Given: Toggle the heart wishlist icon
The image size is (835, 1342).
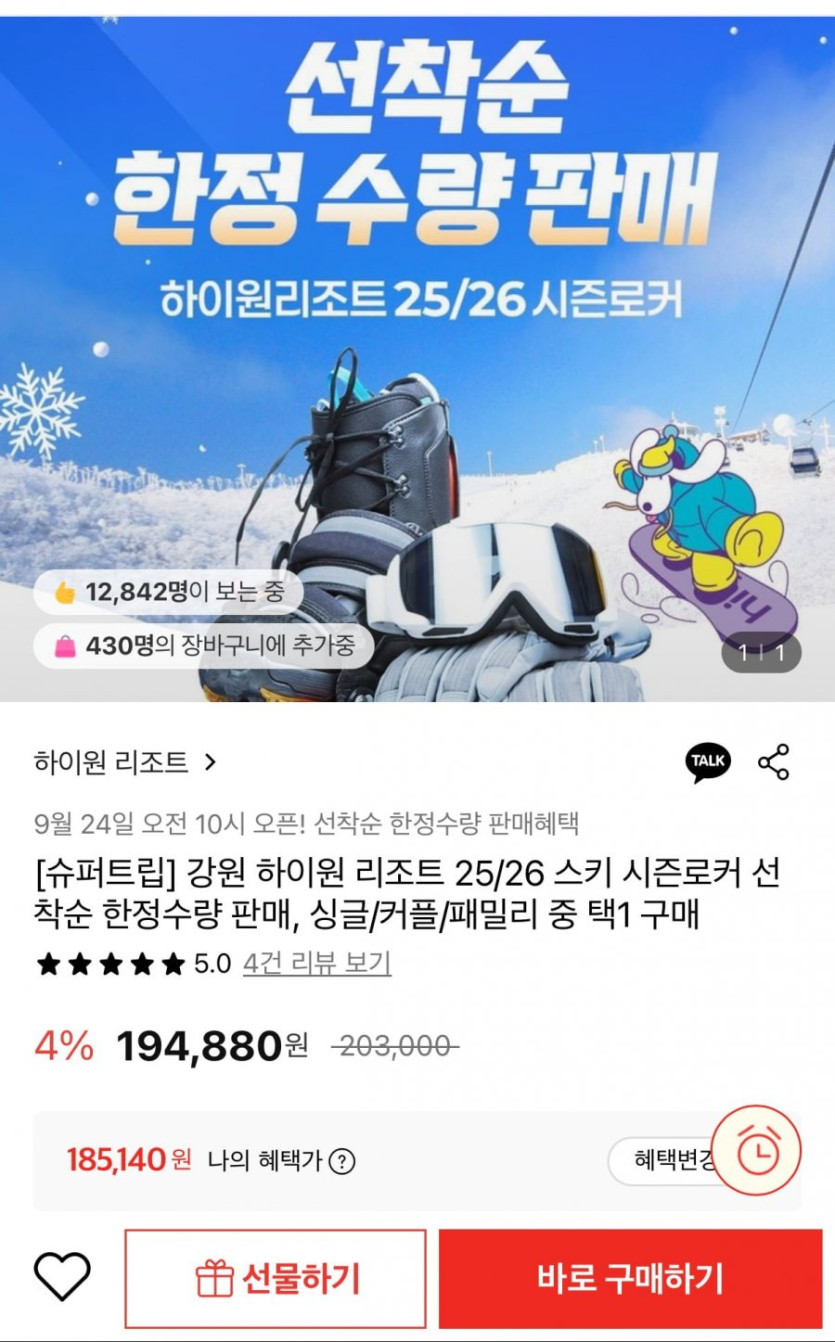Looking at the screenshot, I should coord(63,1276).
